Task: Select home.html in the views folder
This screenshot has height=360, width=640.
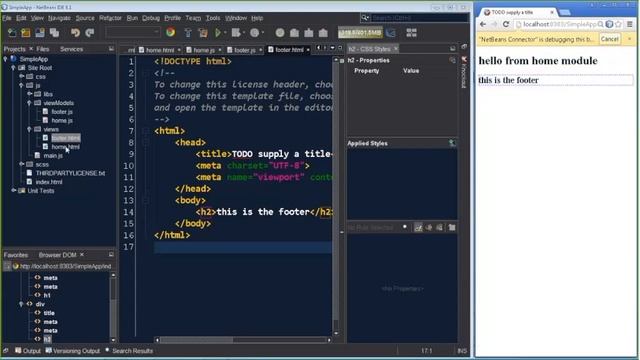Action: [65, 147]
